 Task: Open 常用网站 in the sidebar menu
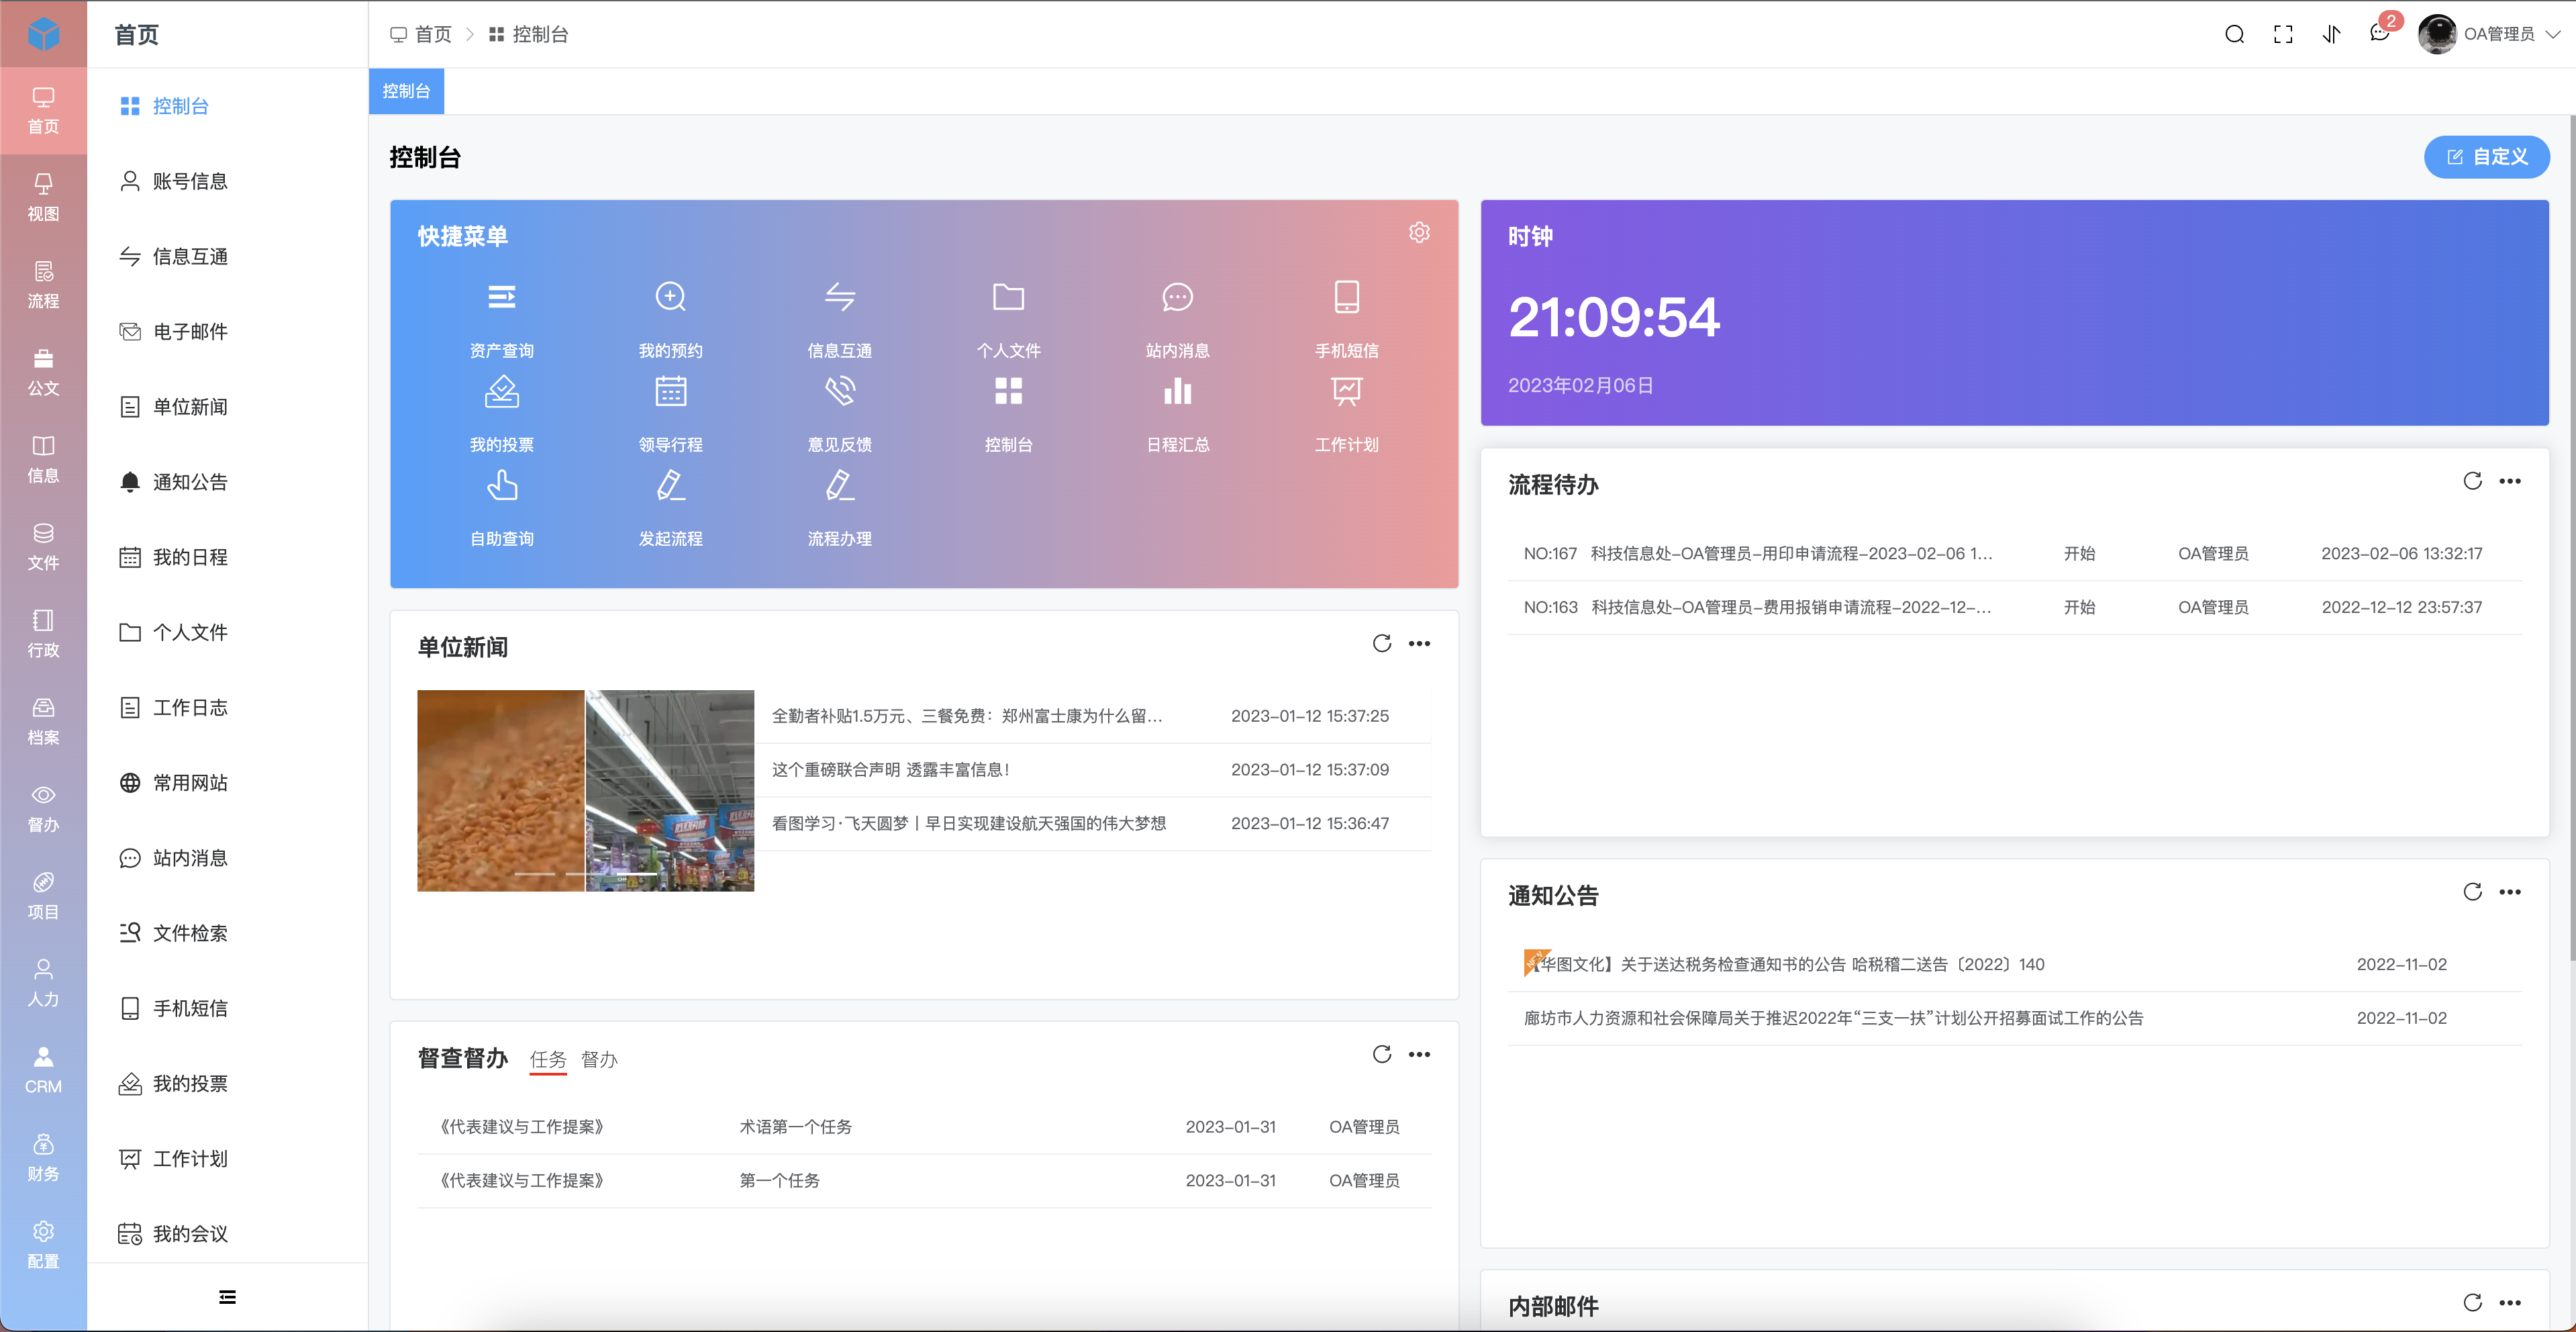point(228,783)
